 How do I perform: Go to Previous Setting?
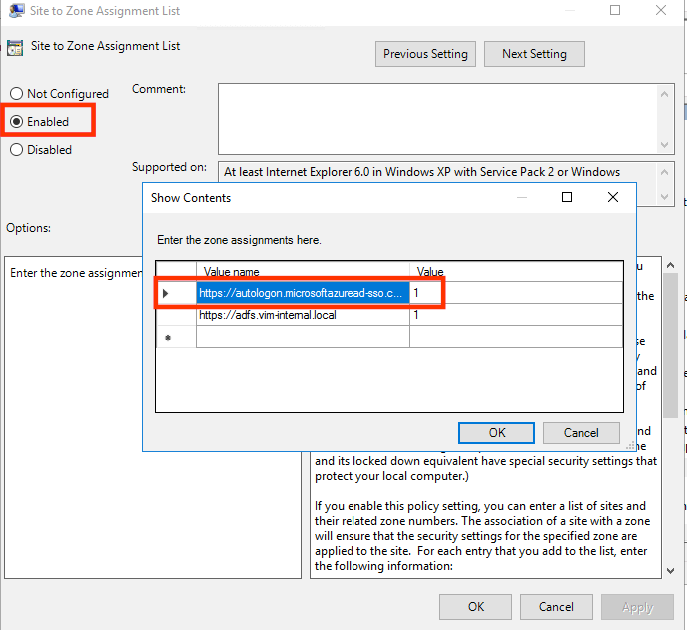click(426, 54)
